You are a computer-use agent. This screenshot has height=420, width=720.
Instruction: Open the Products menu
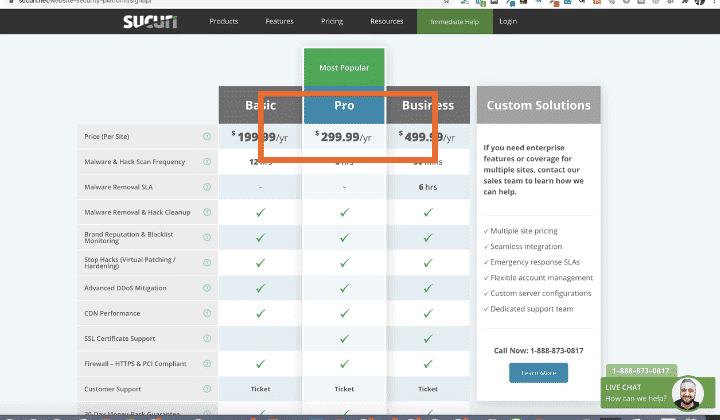click(x=224, y=21)
